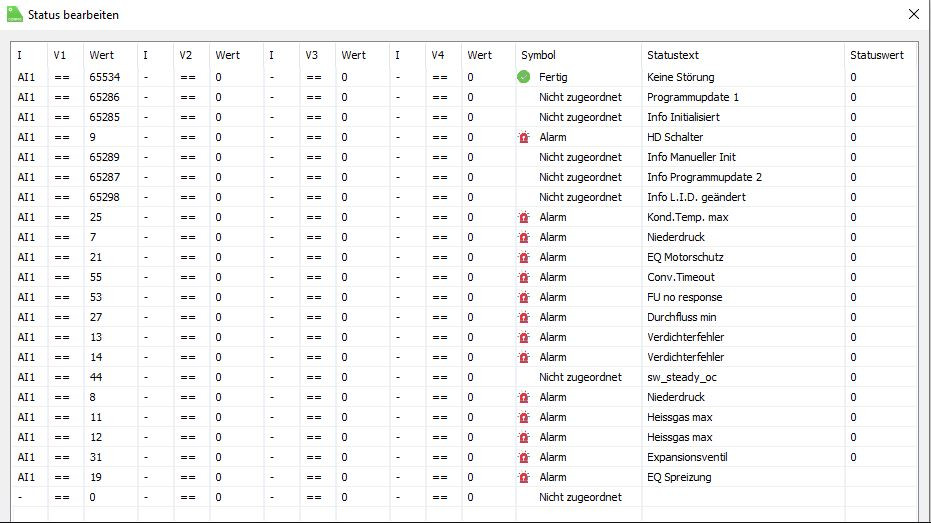
Task: Click alarm icon in Kond.Temp. max row
Action: point(524,218)
